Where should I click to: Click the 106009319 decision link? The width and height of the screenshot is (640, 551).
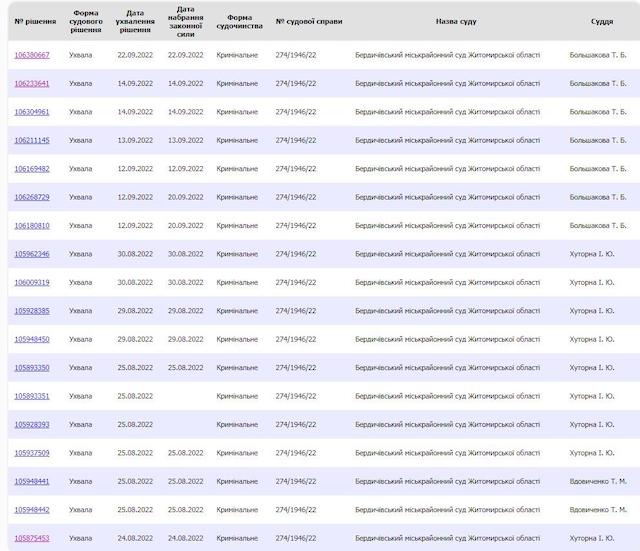click(31, 283)
